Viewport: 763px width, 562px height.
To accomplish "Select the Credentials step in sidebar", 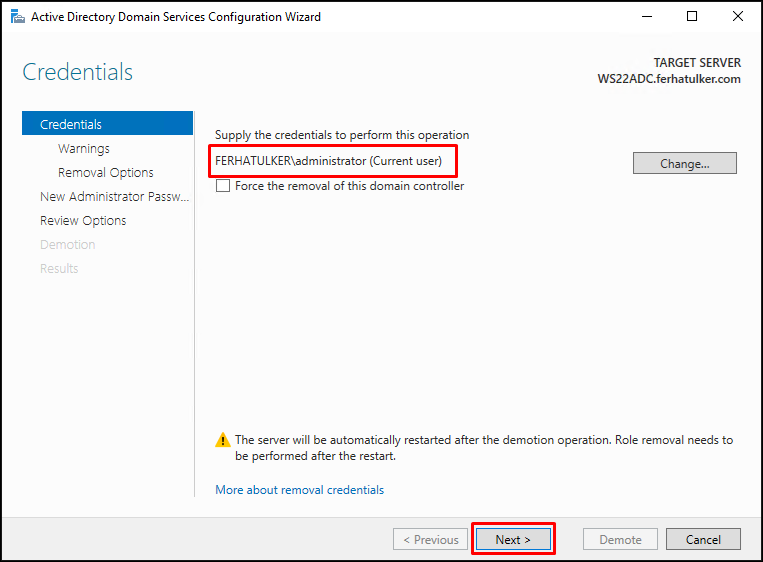I will [108, 124].
